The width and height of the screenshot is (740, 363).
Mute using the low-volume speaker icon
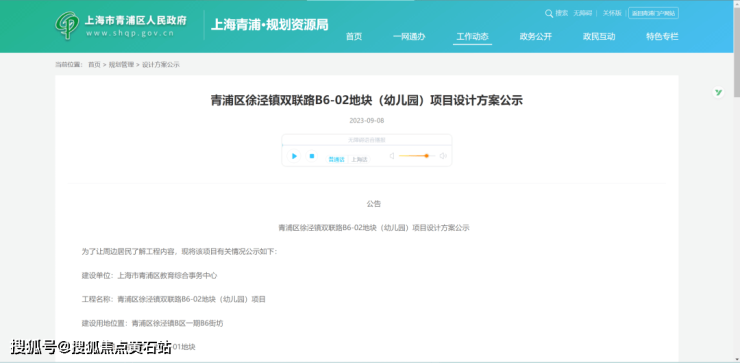tap(391, 156)
